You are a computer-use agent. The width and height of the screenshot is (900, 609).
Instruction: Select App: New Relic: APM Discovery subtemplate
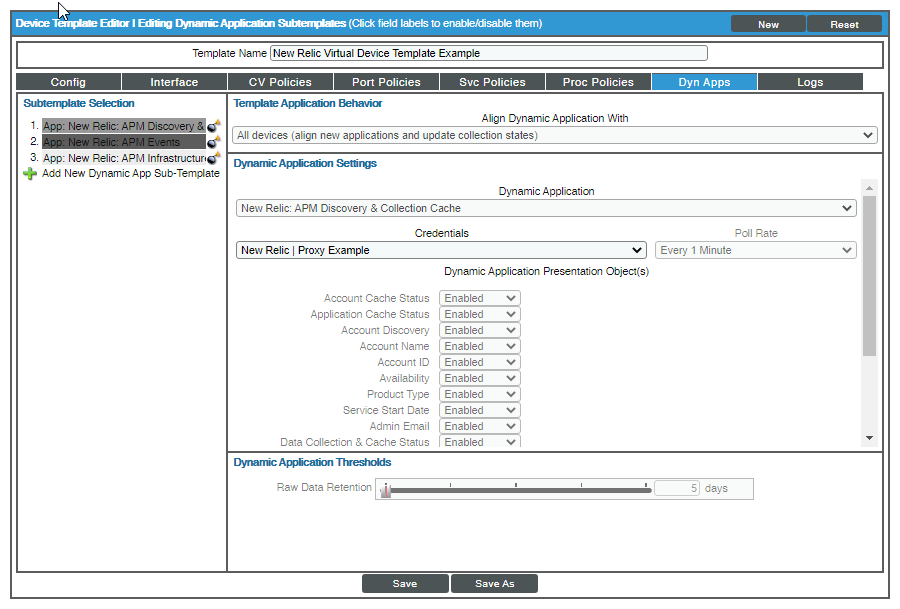click(x=123, y=126)
